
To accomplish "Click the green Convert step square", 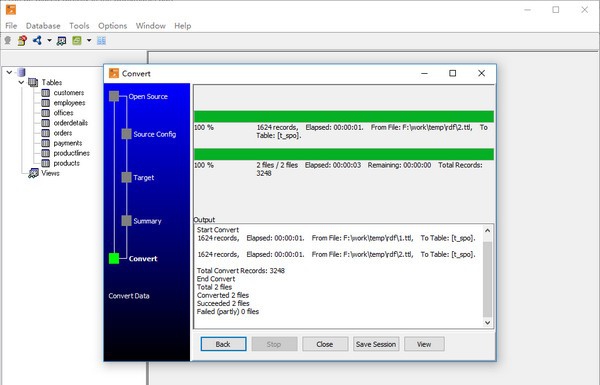I will click(x=114, y=258).
